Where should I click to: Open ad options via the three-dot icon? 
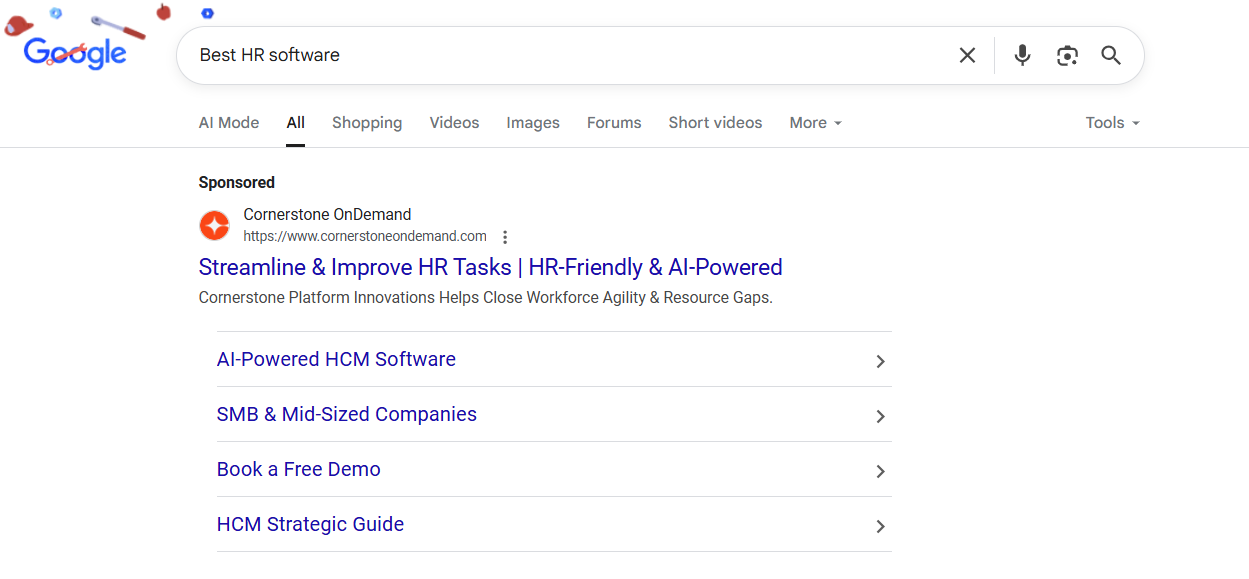[505, 237]
